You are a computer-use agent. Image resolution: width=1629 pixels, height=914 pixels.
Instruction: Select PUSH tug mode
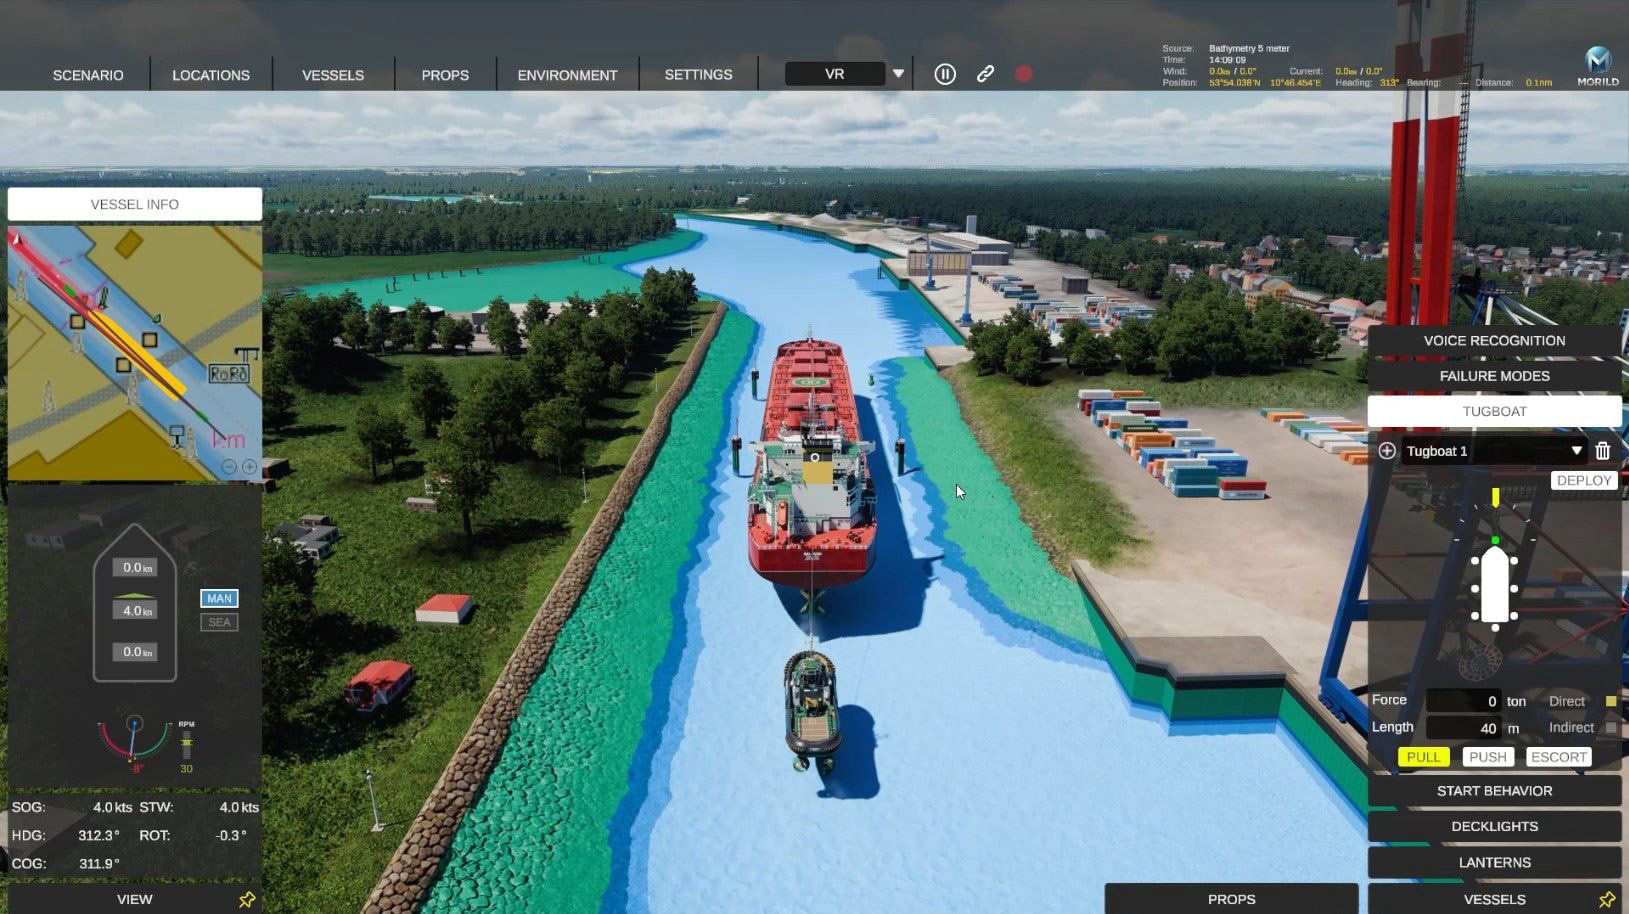(1487, 757)
